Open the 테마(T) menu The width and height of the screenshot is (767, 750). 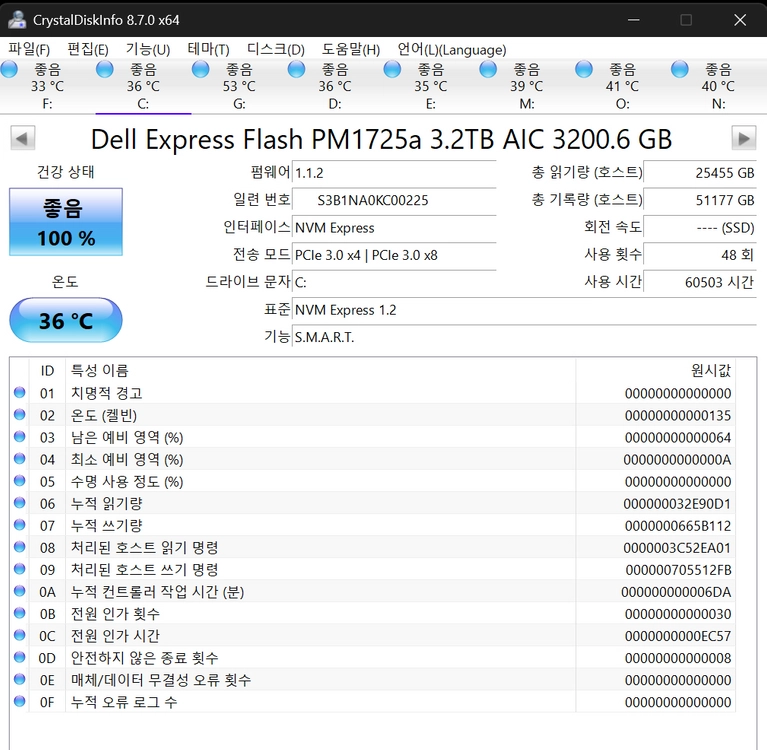pyautogui.click(x=208, y=49)
